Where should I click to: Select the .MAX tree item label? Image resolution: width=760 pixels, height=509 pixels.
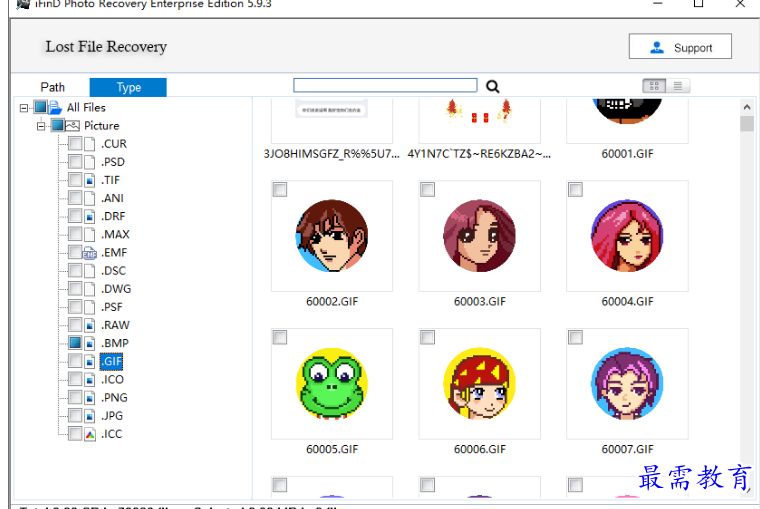pos(115,235)
